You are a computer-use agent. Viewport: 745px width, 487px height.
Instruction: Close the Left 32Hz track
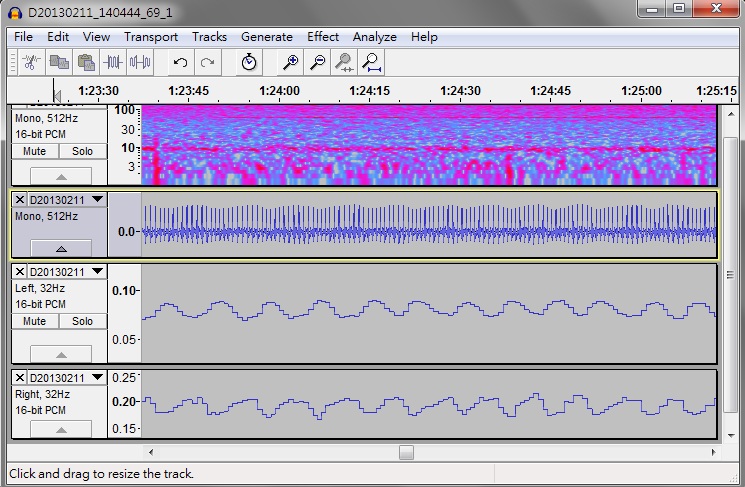point(19,272)
